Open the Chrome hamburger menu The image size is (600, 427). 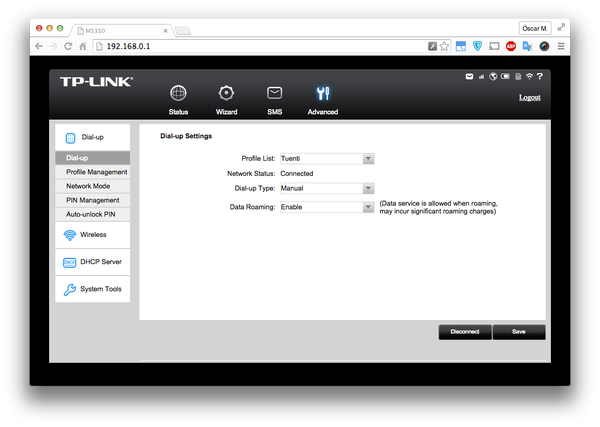pyautogui.click(x=561, y=46)
